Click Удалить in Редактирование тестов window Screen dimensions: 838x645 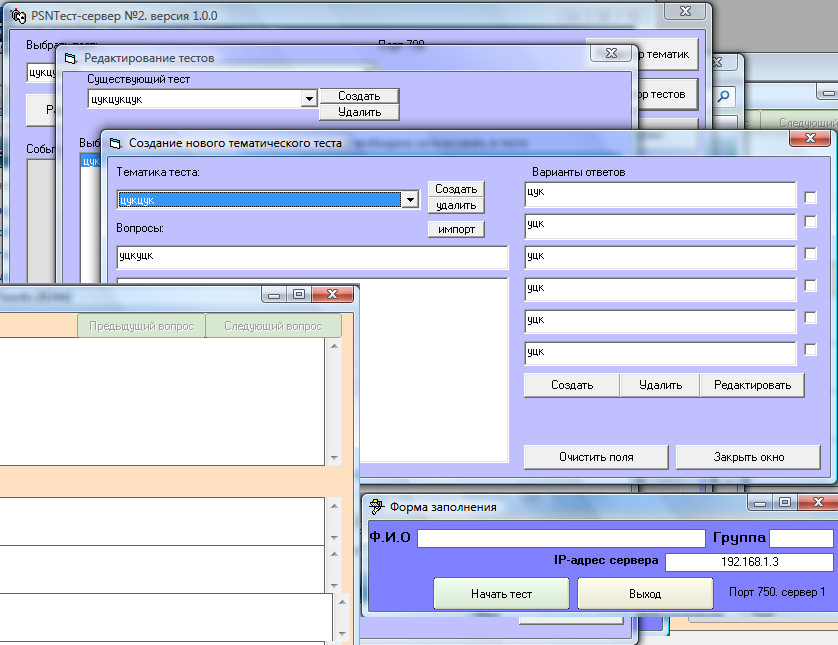tap(359, 112)
